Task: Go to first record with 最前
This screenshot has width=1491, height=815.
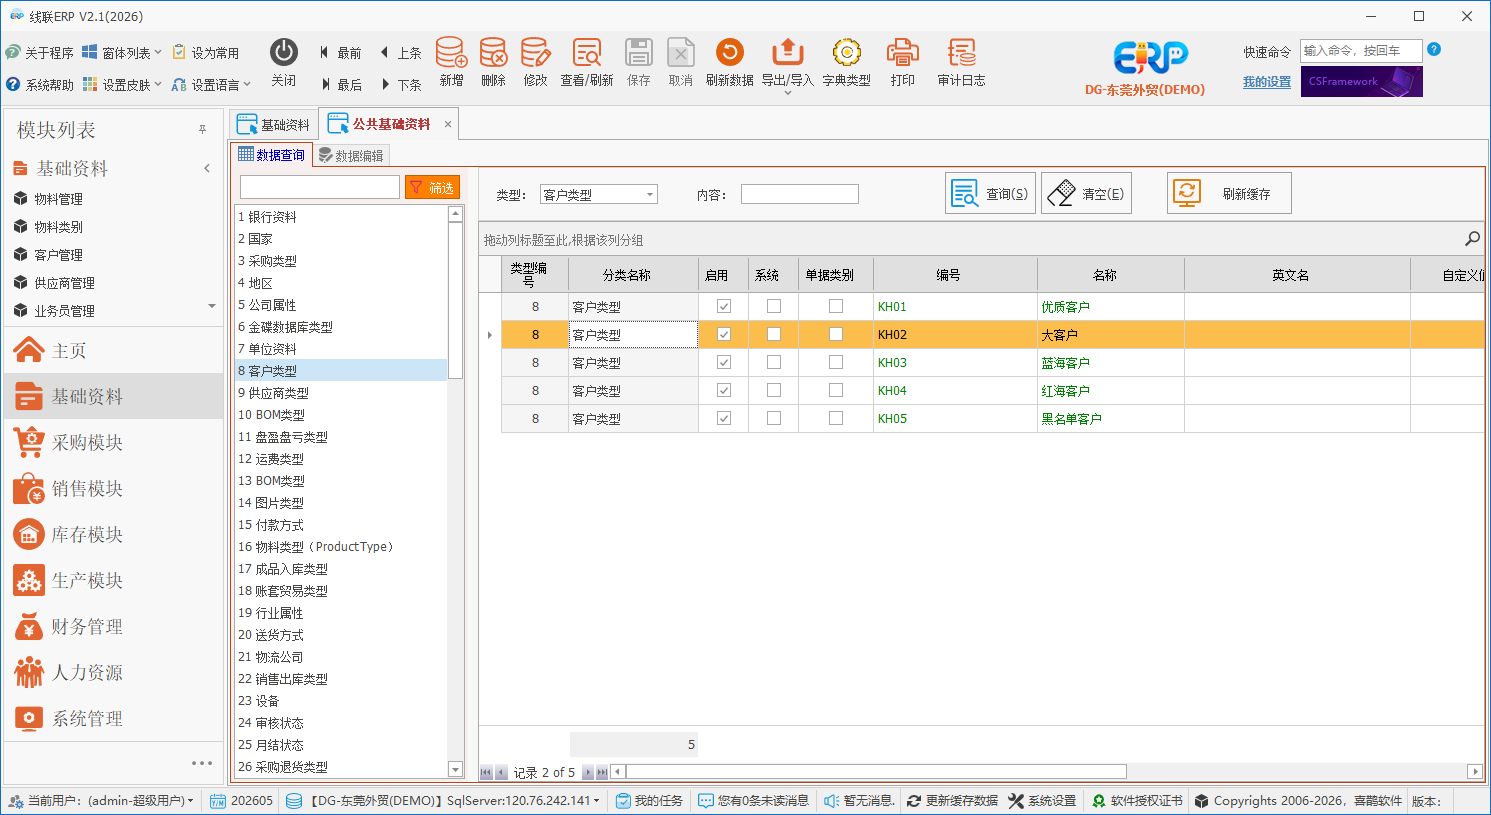Action: click(x=341, y=53)
